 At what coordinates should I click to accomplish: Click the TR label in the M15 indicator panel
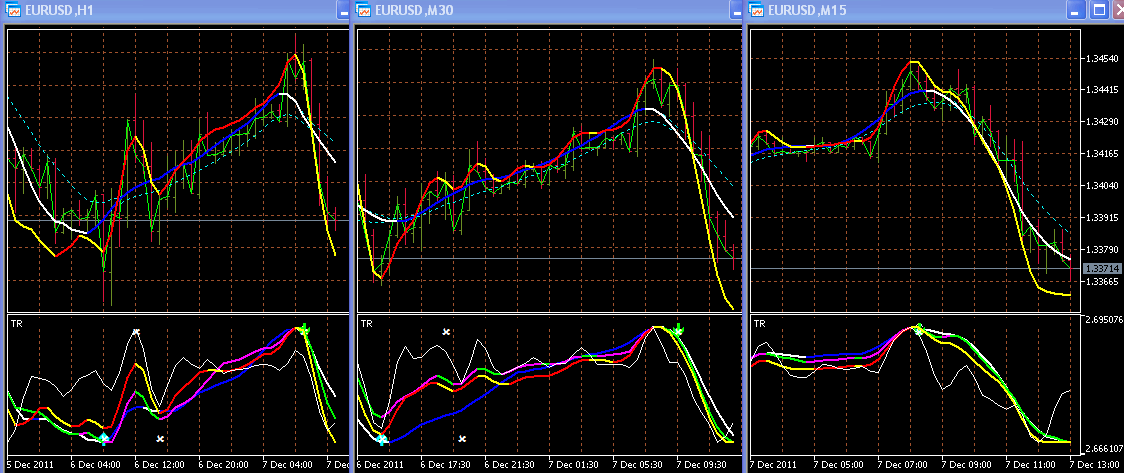(x=760, y=324)
